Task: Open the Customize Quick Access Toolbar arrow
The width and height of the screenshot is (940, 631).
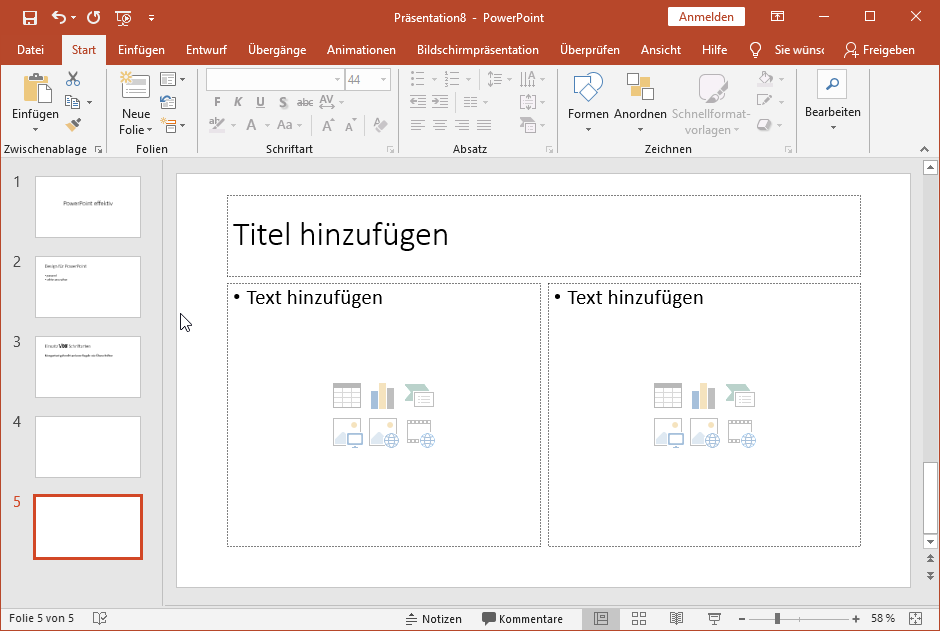Action: [x=152, y=18]
